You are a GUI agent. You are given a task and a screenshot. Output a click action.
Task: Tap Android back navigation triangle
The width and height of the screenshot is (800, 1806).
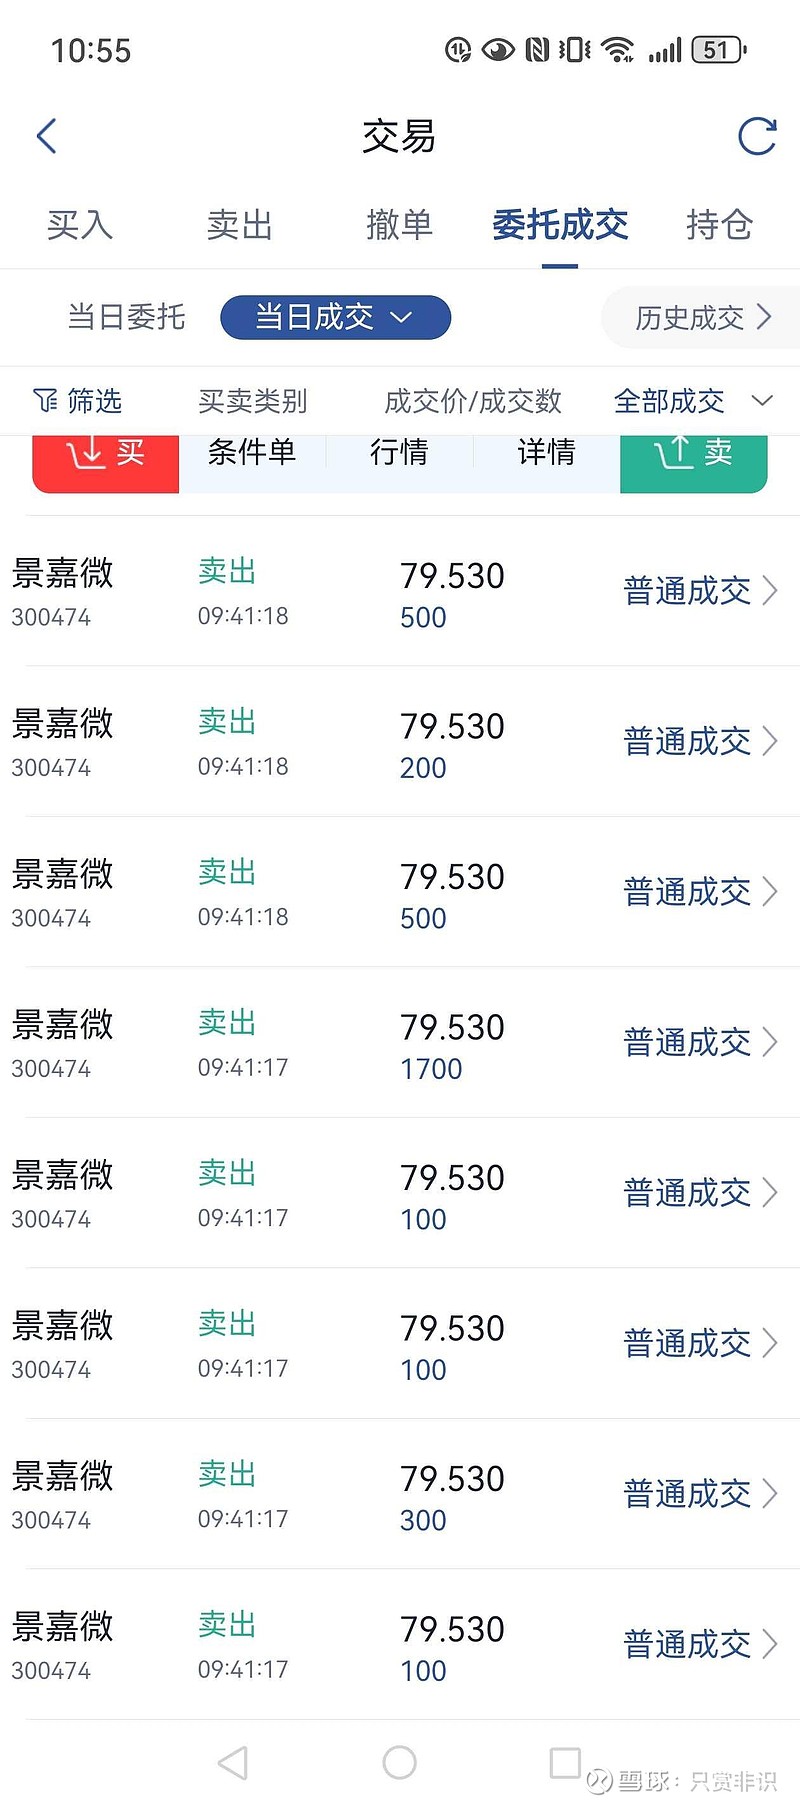[233, 1763]
